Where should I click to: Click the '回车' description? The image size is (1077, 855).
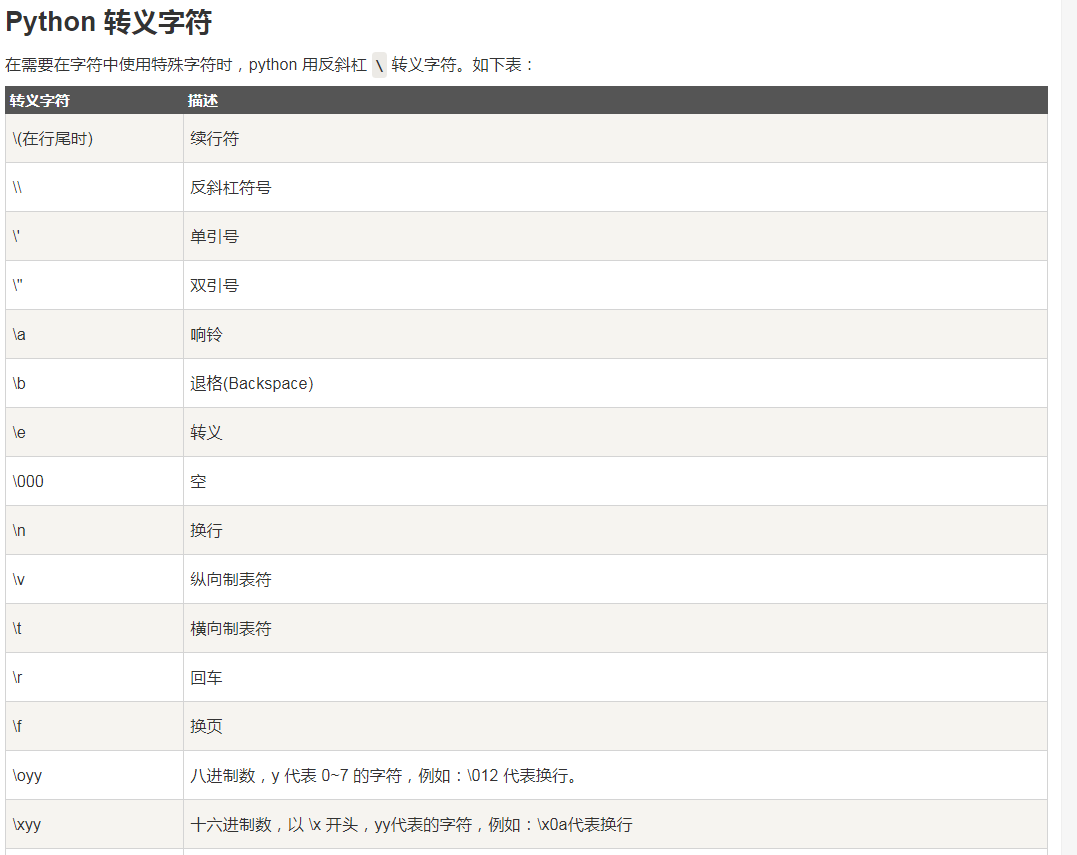206,678
